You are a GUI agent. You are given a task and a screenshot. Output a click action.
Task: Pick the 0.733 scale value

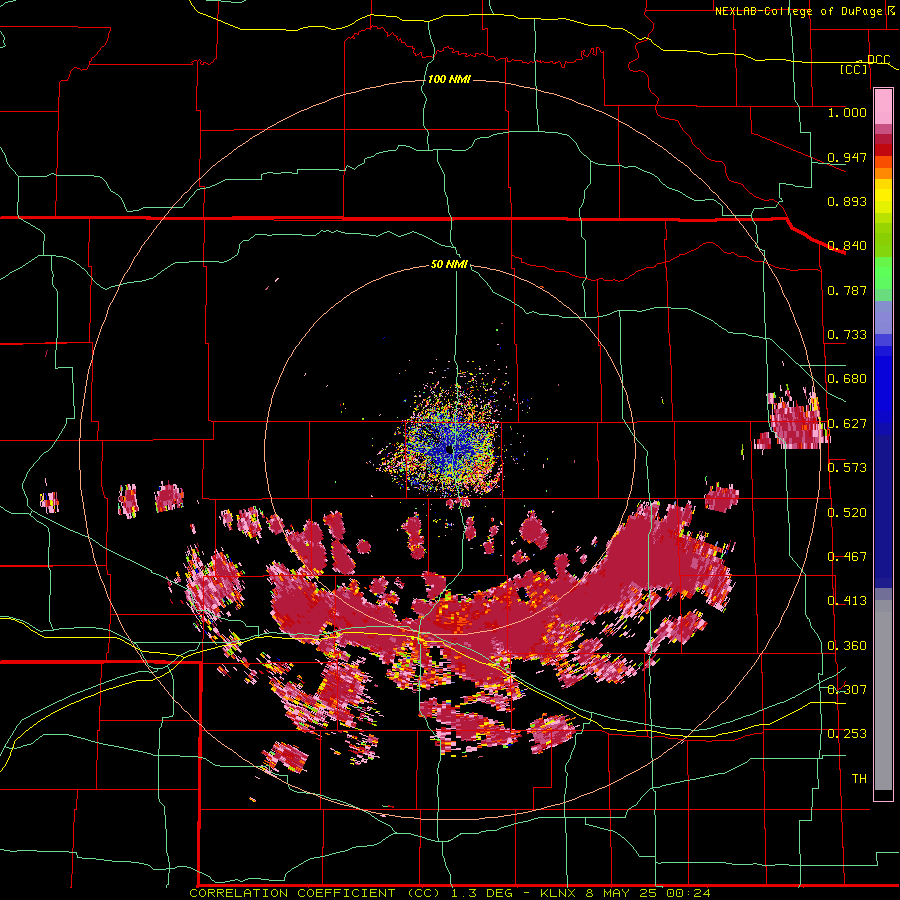(x=847, y=335)
